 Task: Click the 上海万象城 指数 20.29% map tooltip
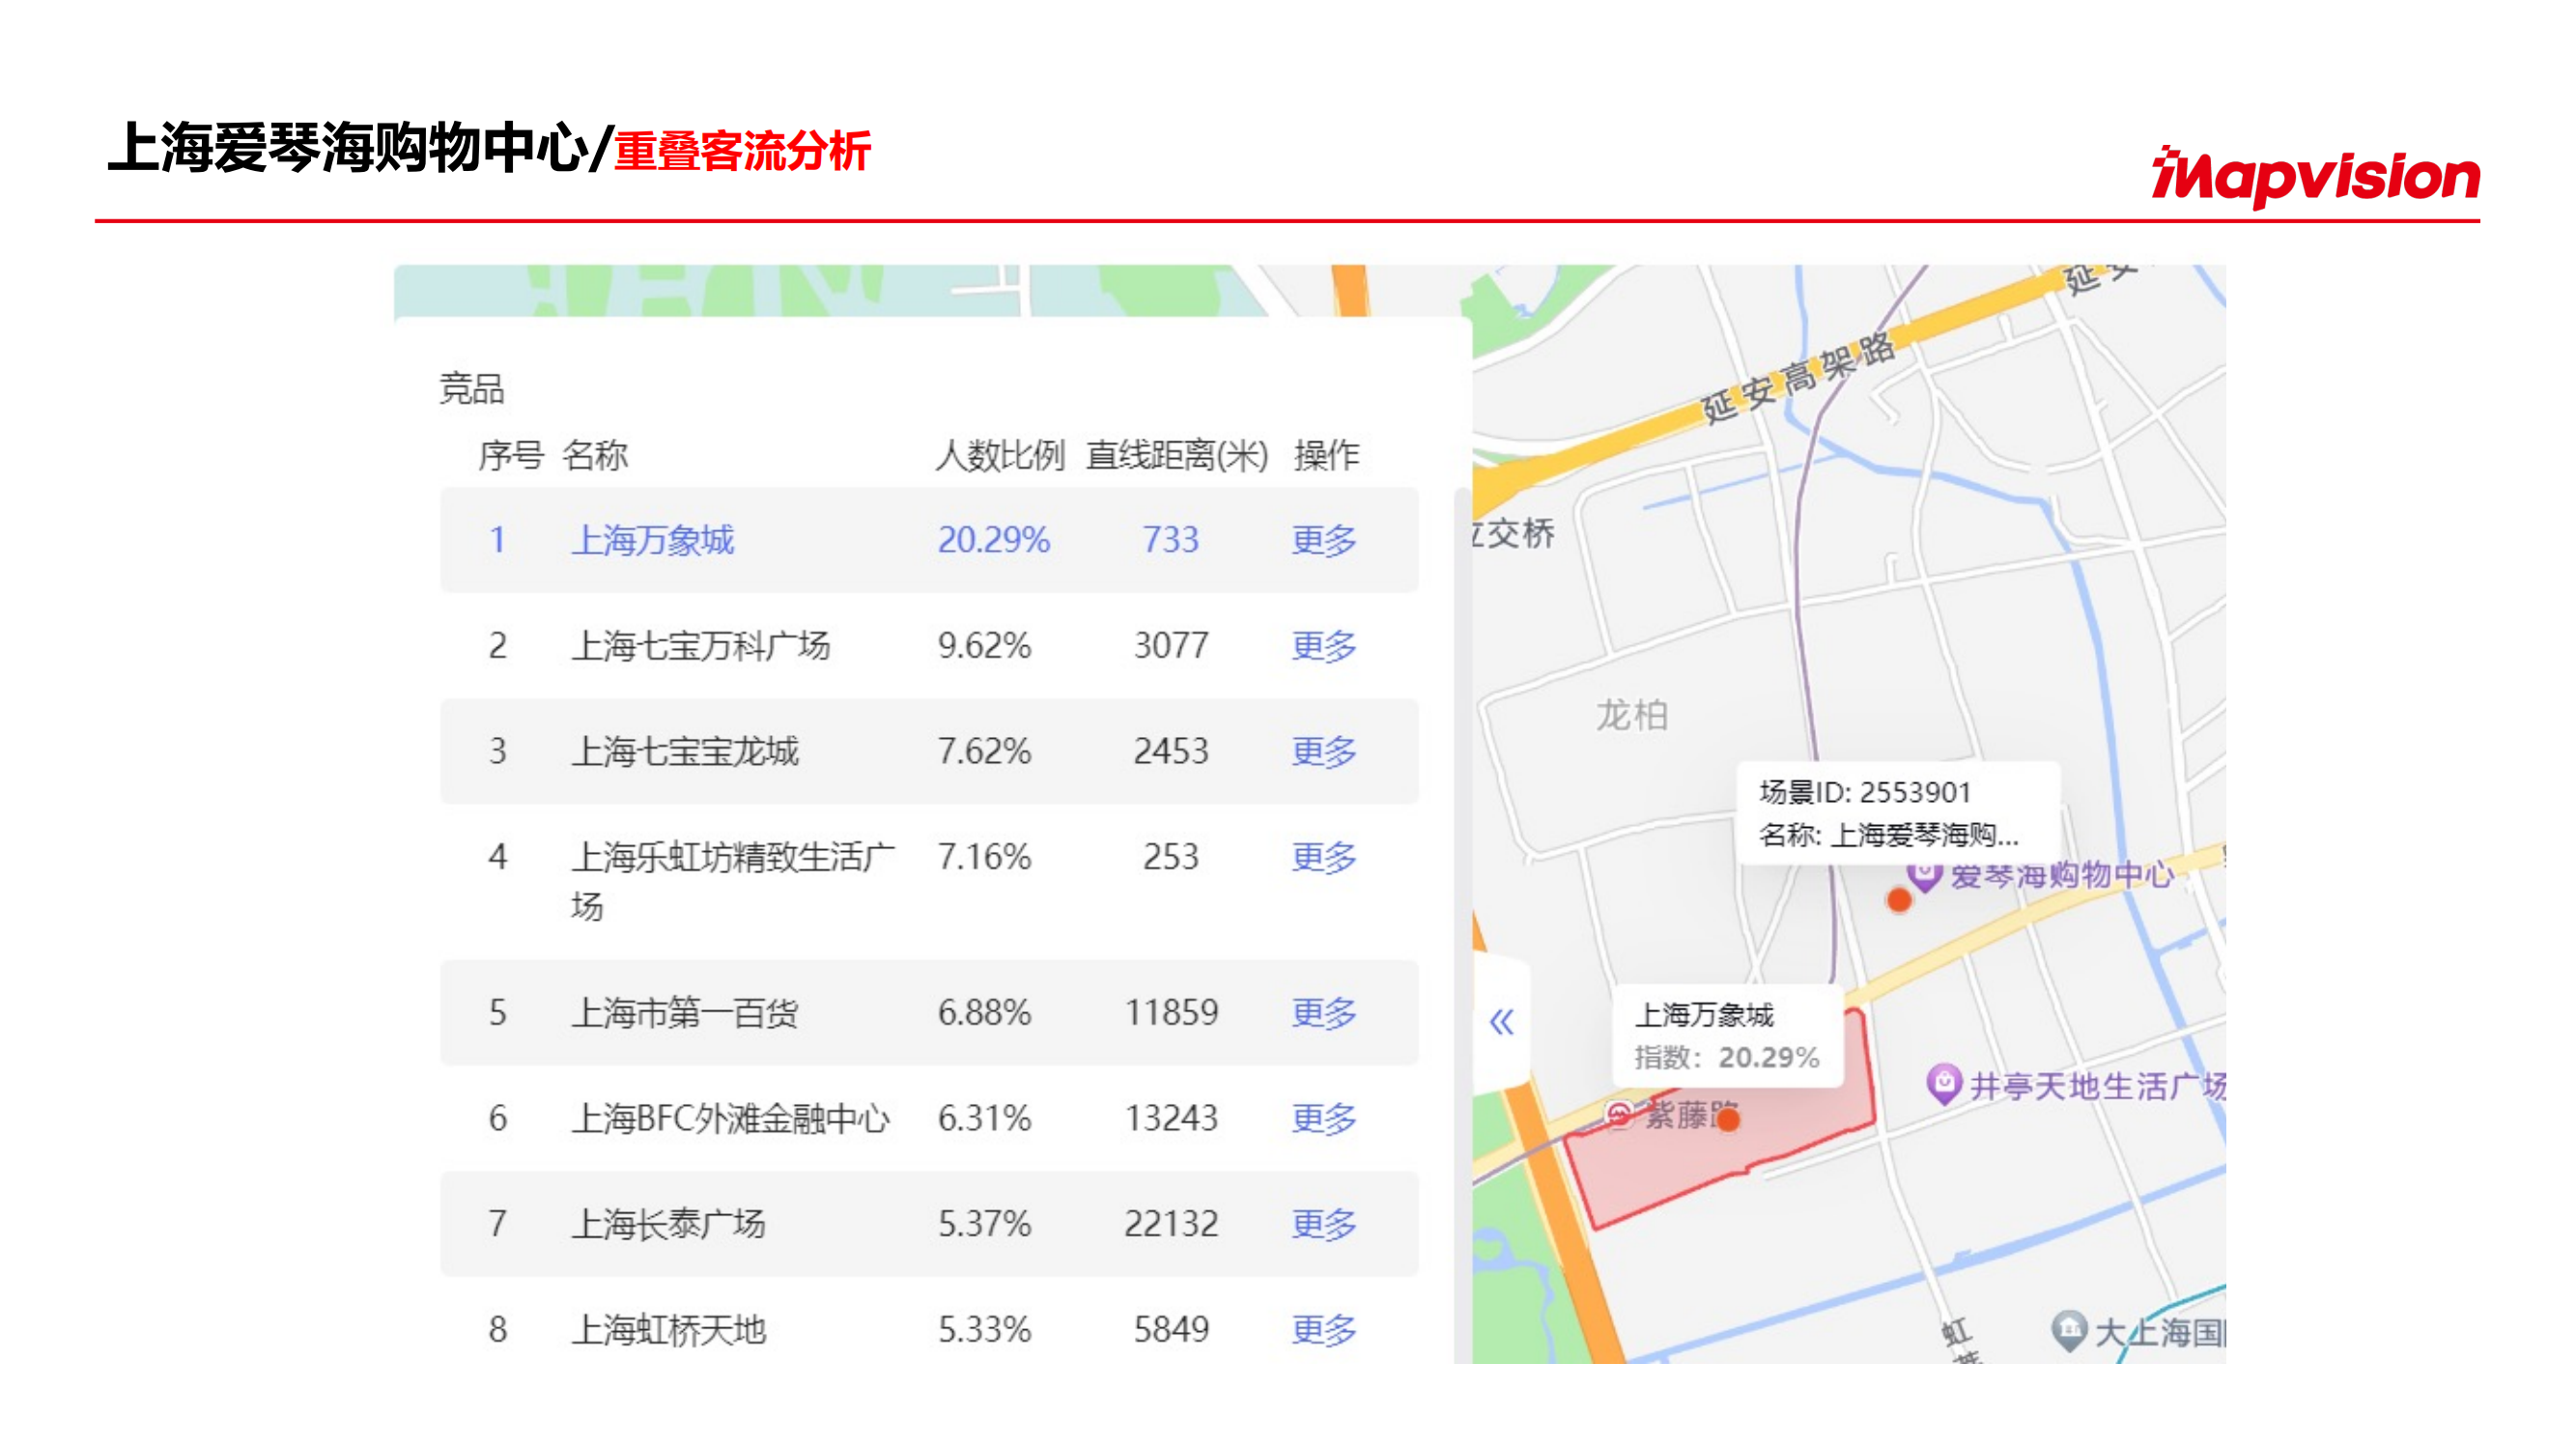(x=1727, y=1036)
